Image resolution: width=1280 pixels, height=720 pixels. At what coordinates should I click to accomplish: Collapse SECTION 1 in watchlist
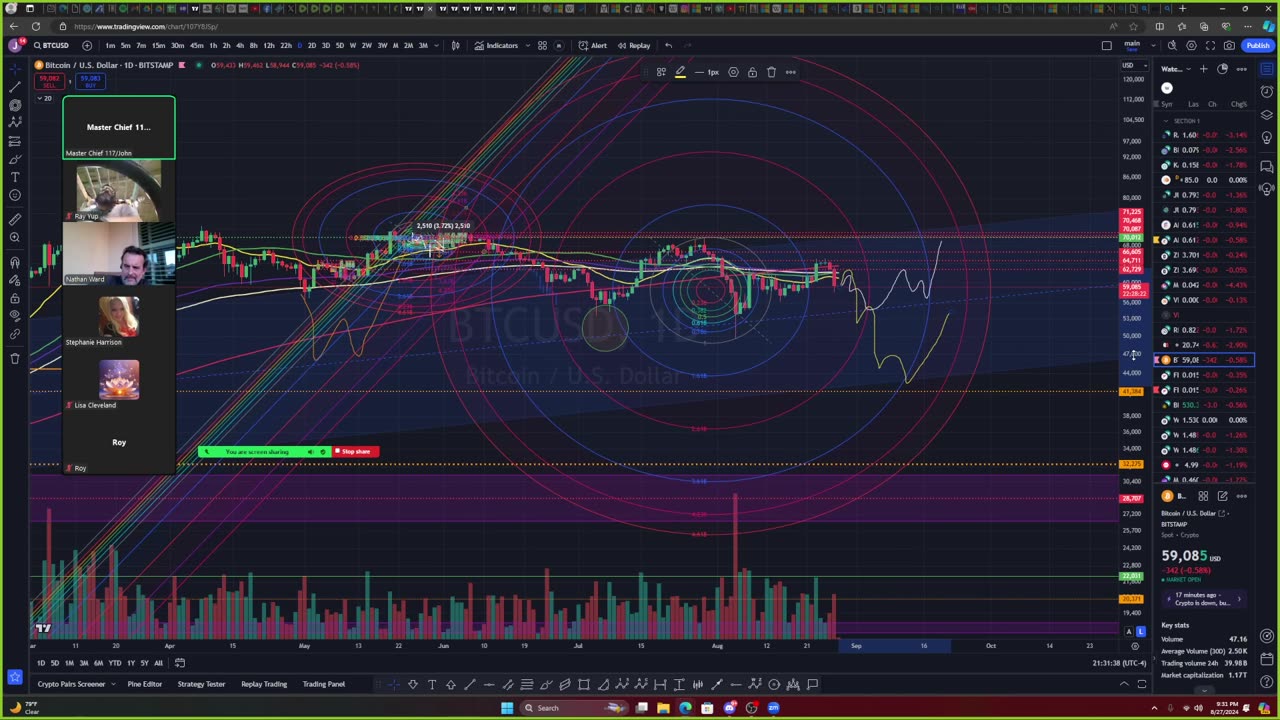pyautogui.click(x=1165, y=121)
